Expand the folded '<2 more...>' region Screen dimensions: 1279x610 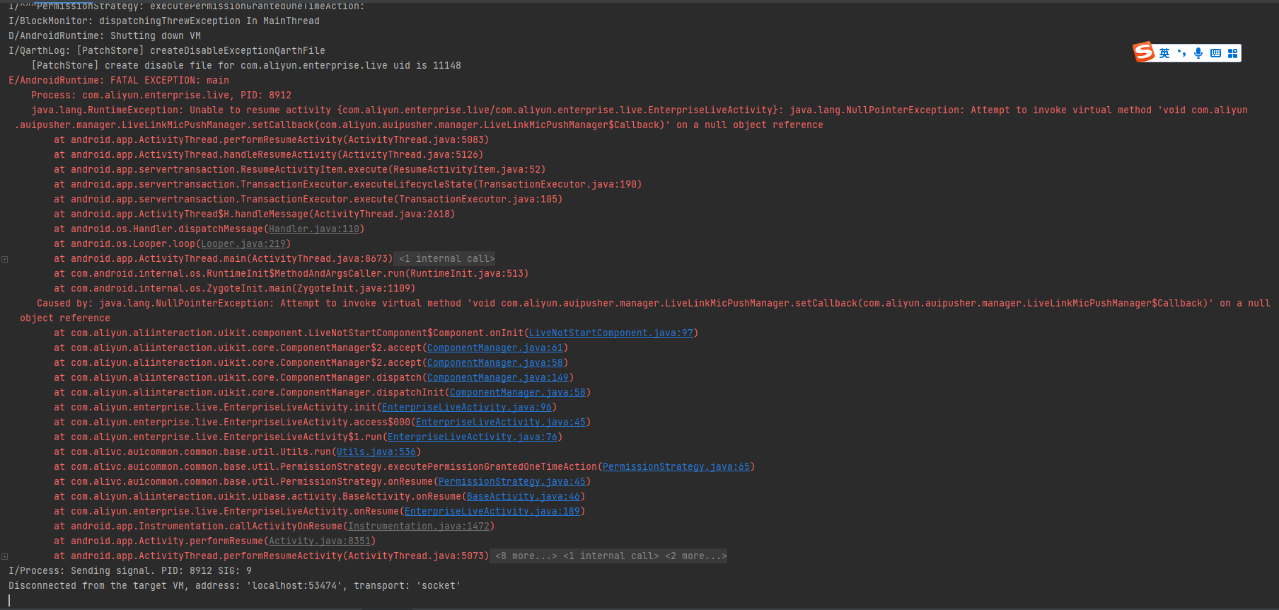694,556
